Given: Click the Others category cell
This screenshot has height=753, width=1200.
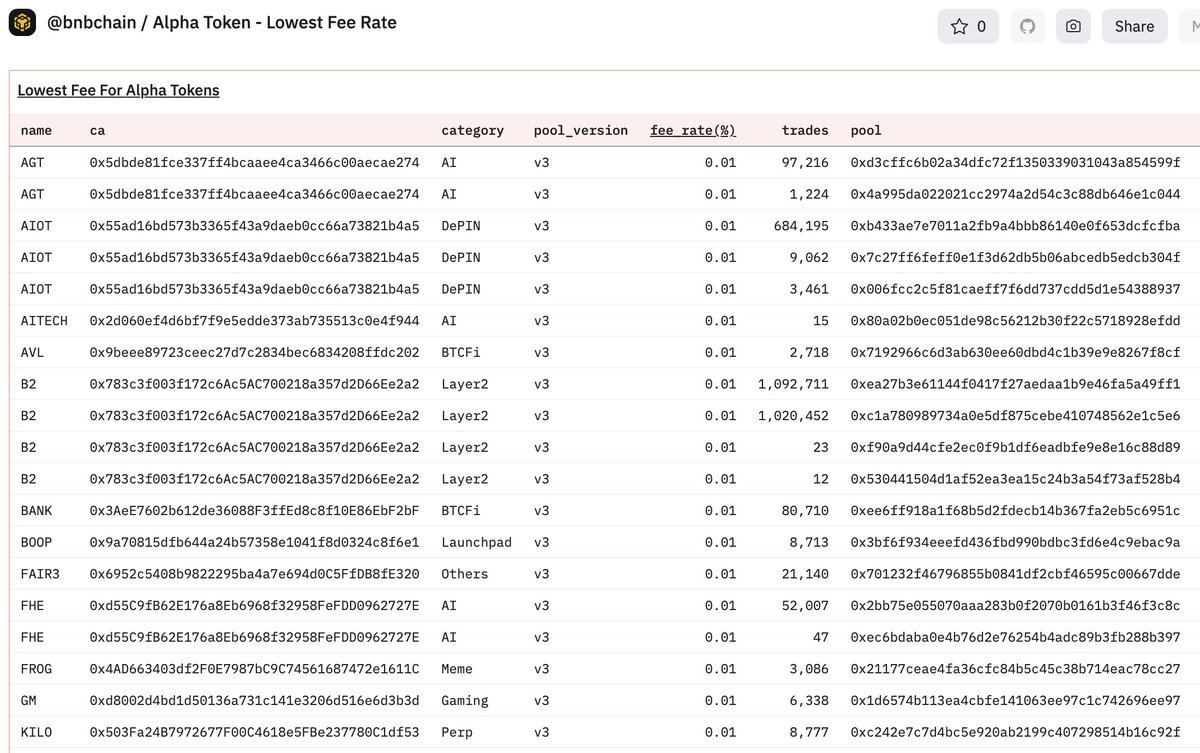Looking at the screenshot, I should pos(464,574).
